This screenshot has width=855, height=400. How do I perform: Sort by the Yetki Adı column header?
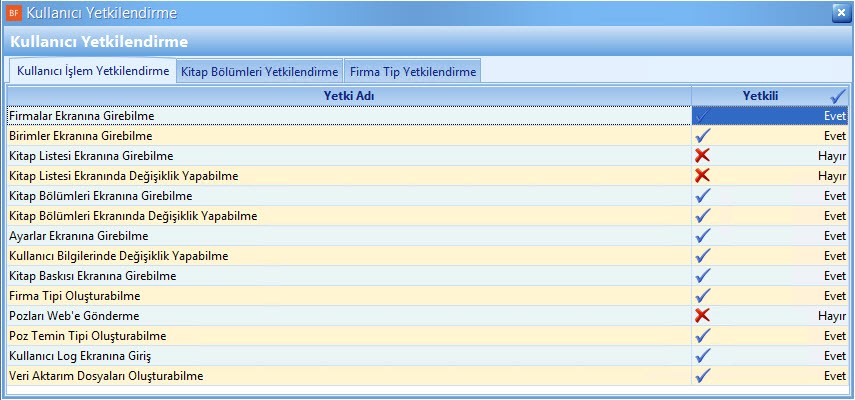[349, 95]
